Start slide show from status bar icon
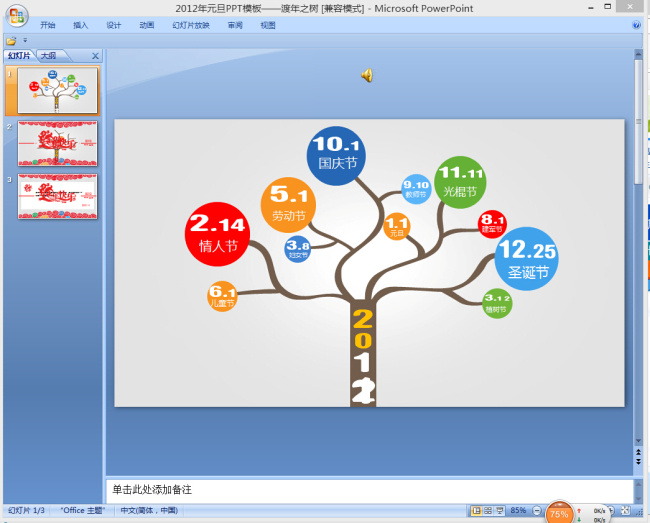The width and height of the screenshot is (650, 523). [x=500, y=511]
